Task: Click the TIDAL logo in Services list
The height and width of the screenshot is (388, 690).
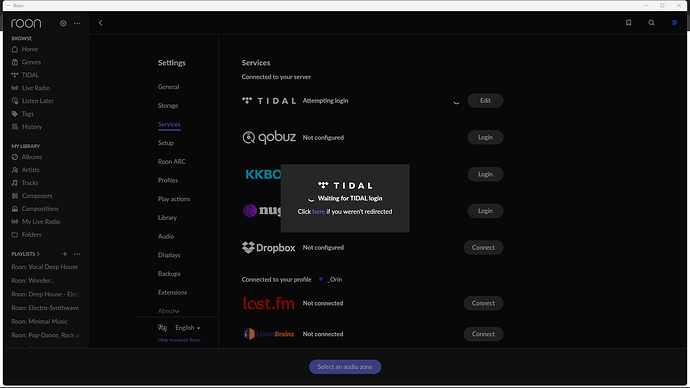Action: [269, 101]
